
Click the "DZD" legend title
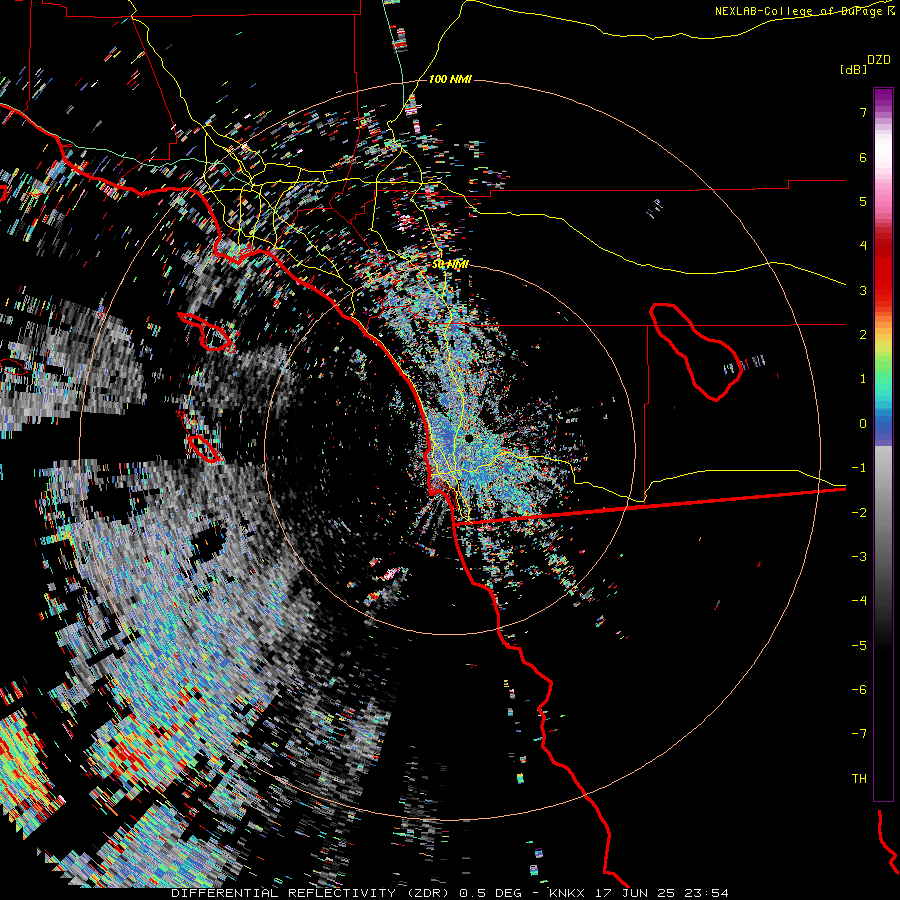click(879, 60)
